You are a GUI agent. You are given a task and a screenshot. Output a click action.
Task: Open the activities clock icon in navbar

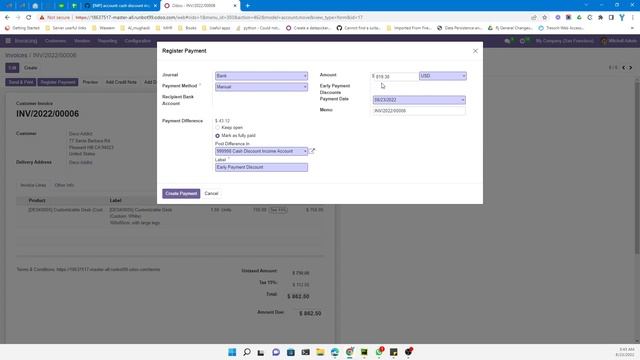(522, 41)
